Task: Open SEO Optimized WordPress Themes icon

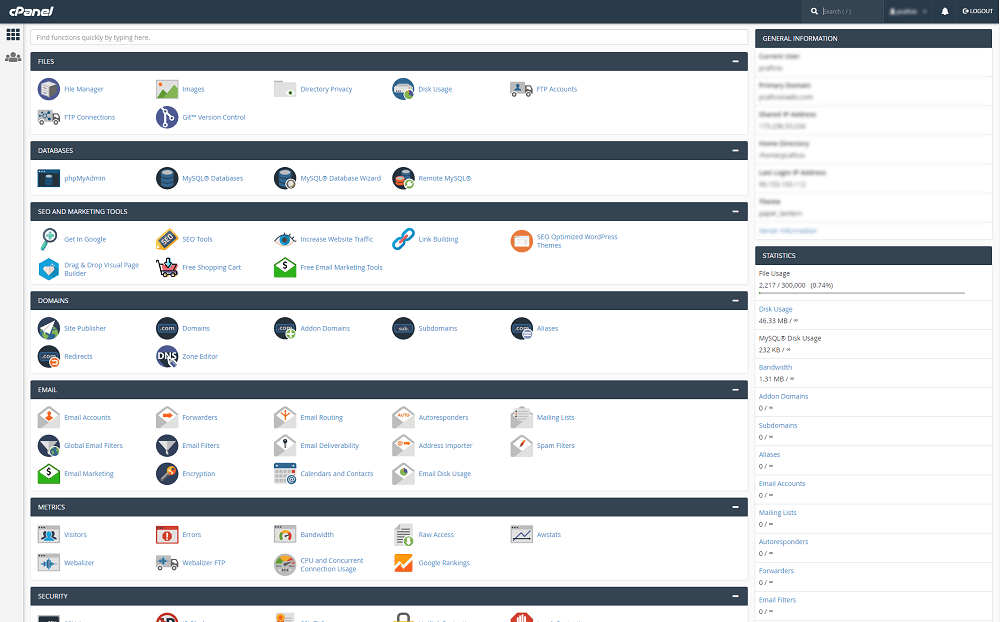Action: (x=521, y=241)
